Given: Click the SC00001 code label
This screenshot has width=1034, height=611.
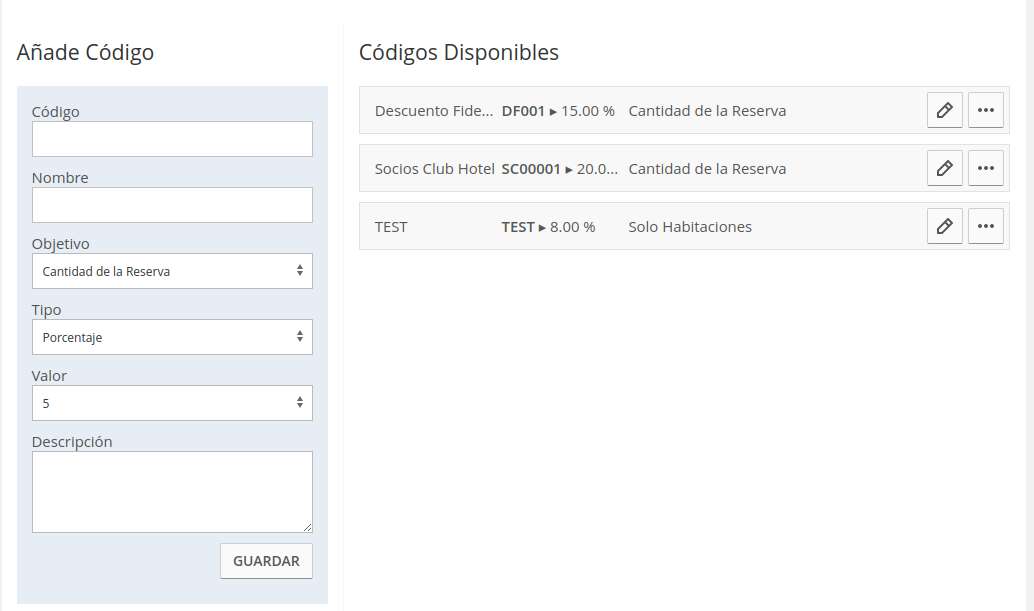Looking at the screenshot, I should click(x=531, y=169).
